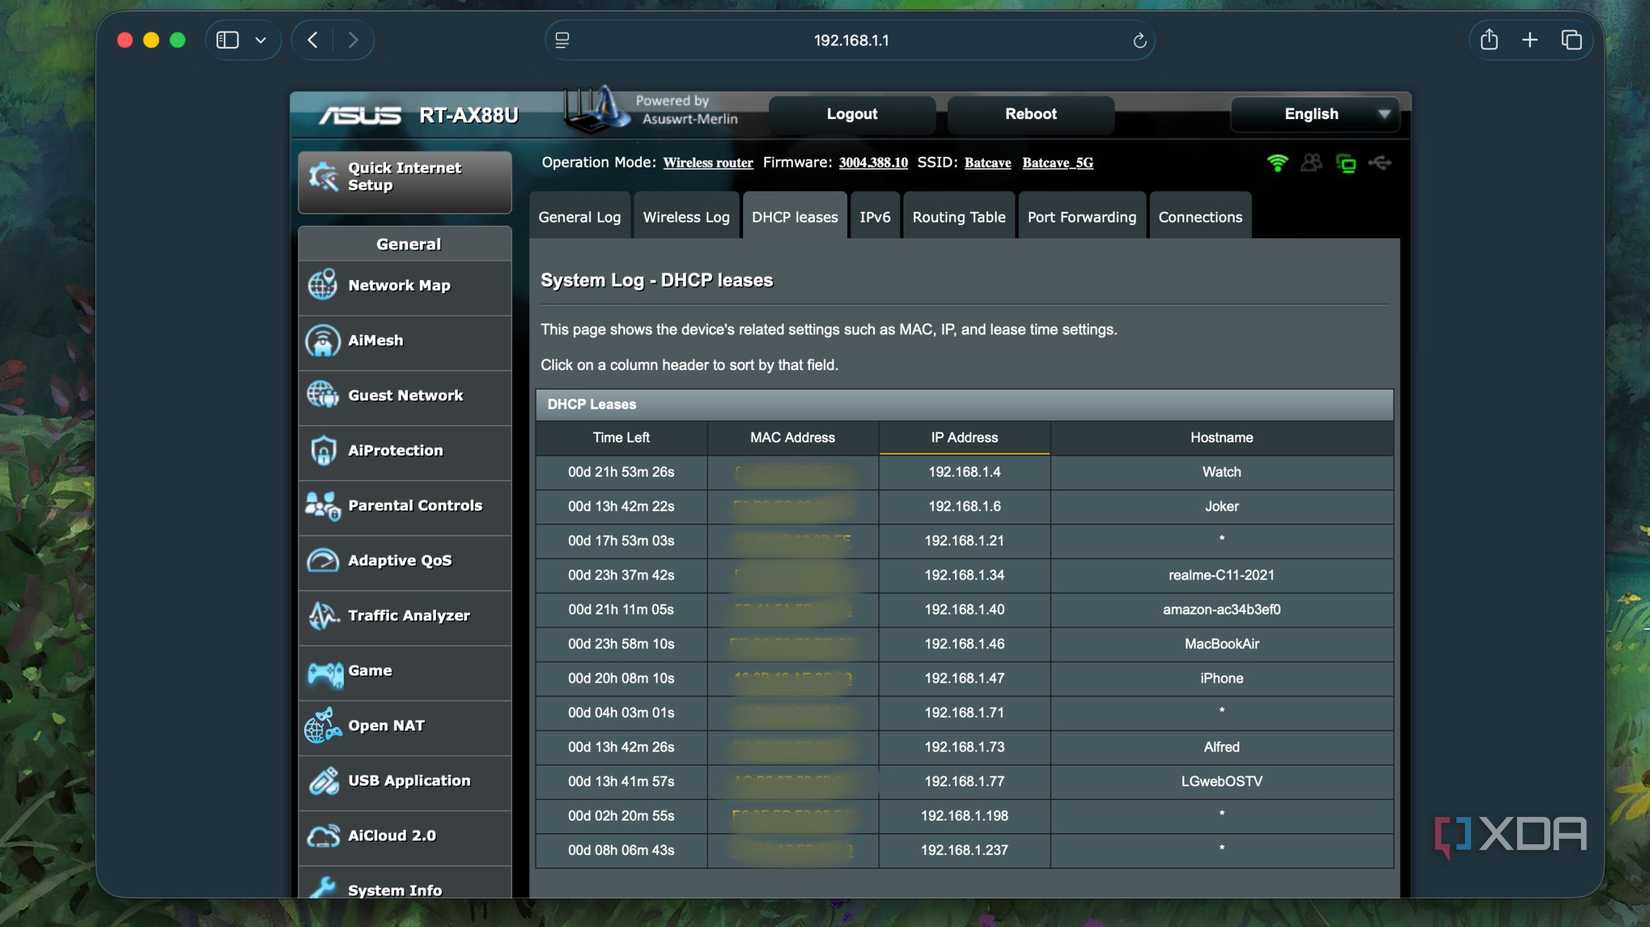Viewport: 1650px width, 927px height.
Task: Click the Alfred hostname cell
Action: click(1222, 747)
